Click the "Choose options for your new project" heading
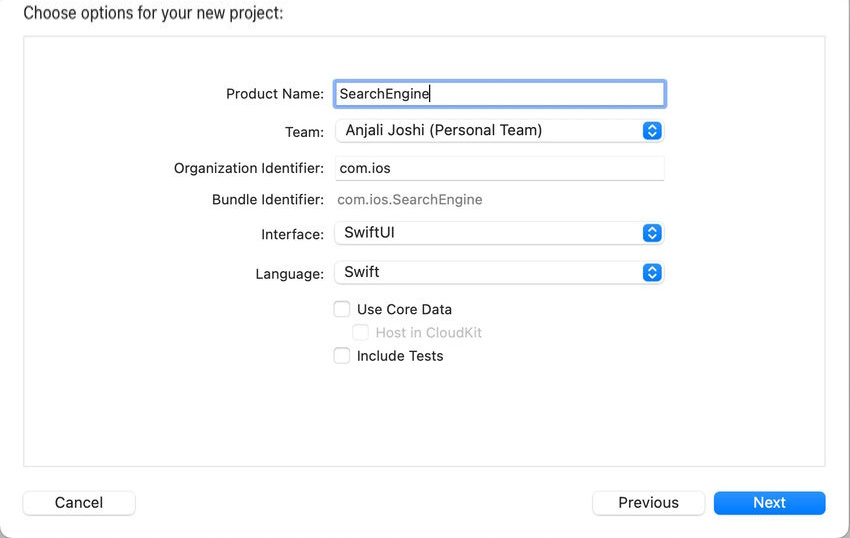Image resolution: width=850 pixels, height=538 pixels. point(153,14)
